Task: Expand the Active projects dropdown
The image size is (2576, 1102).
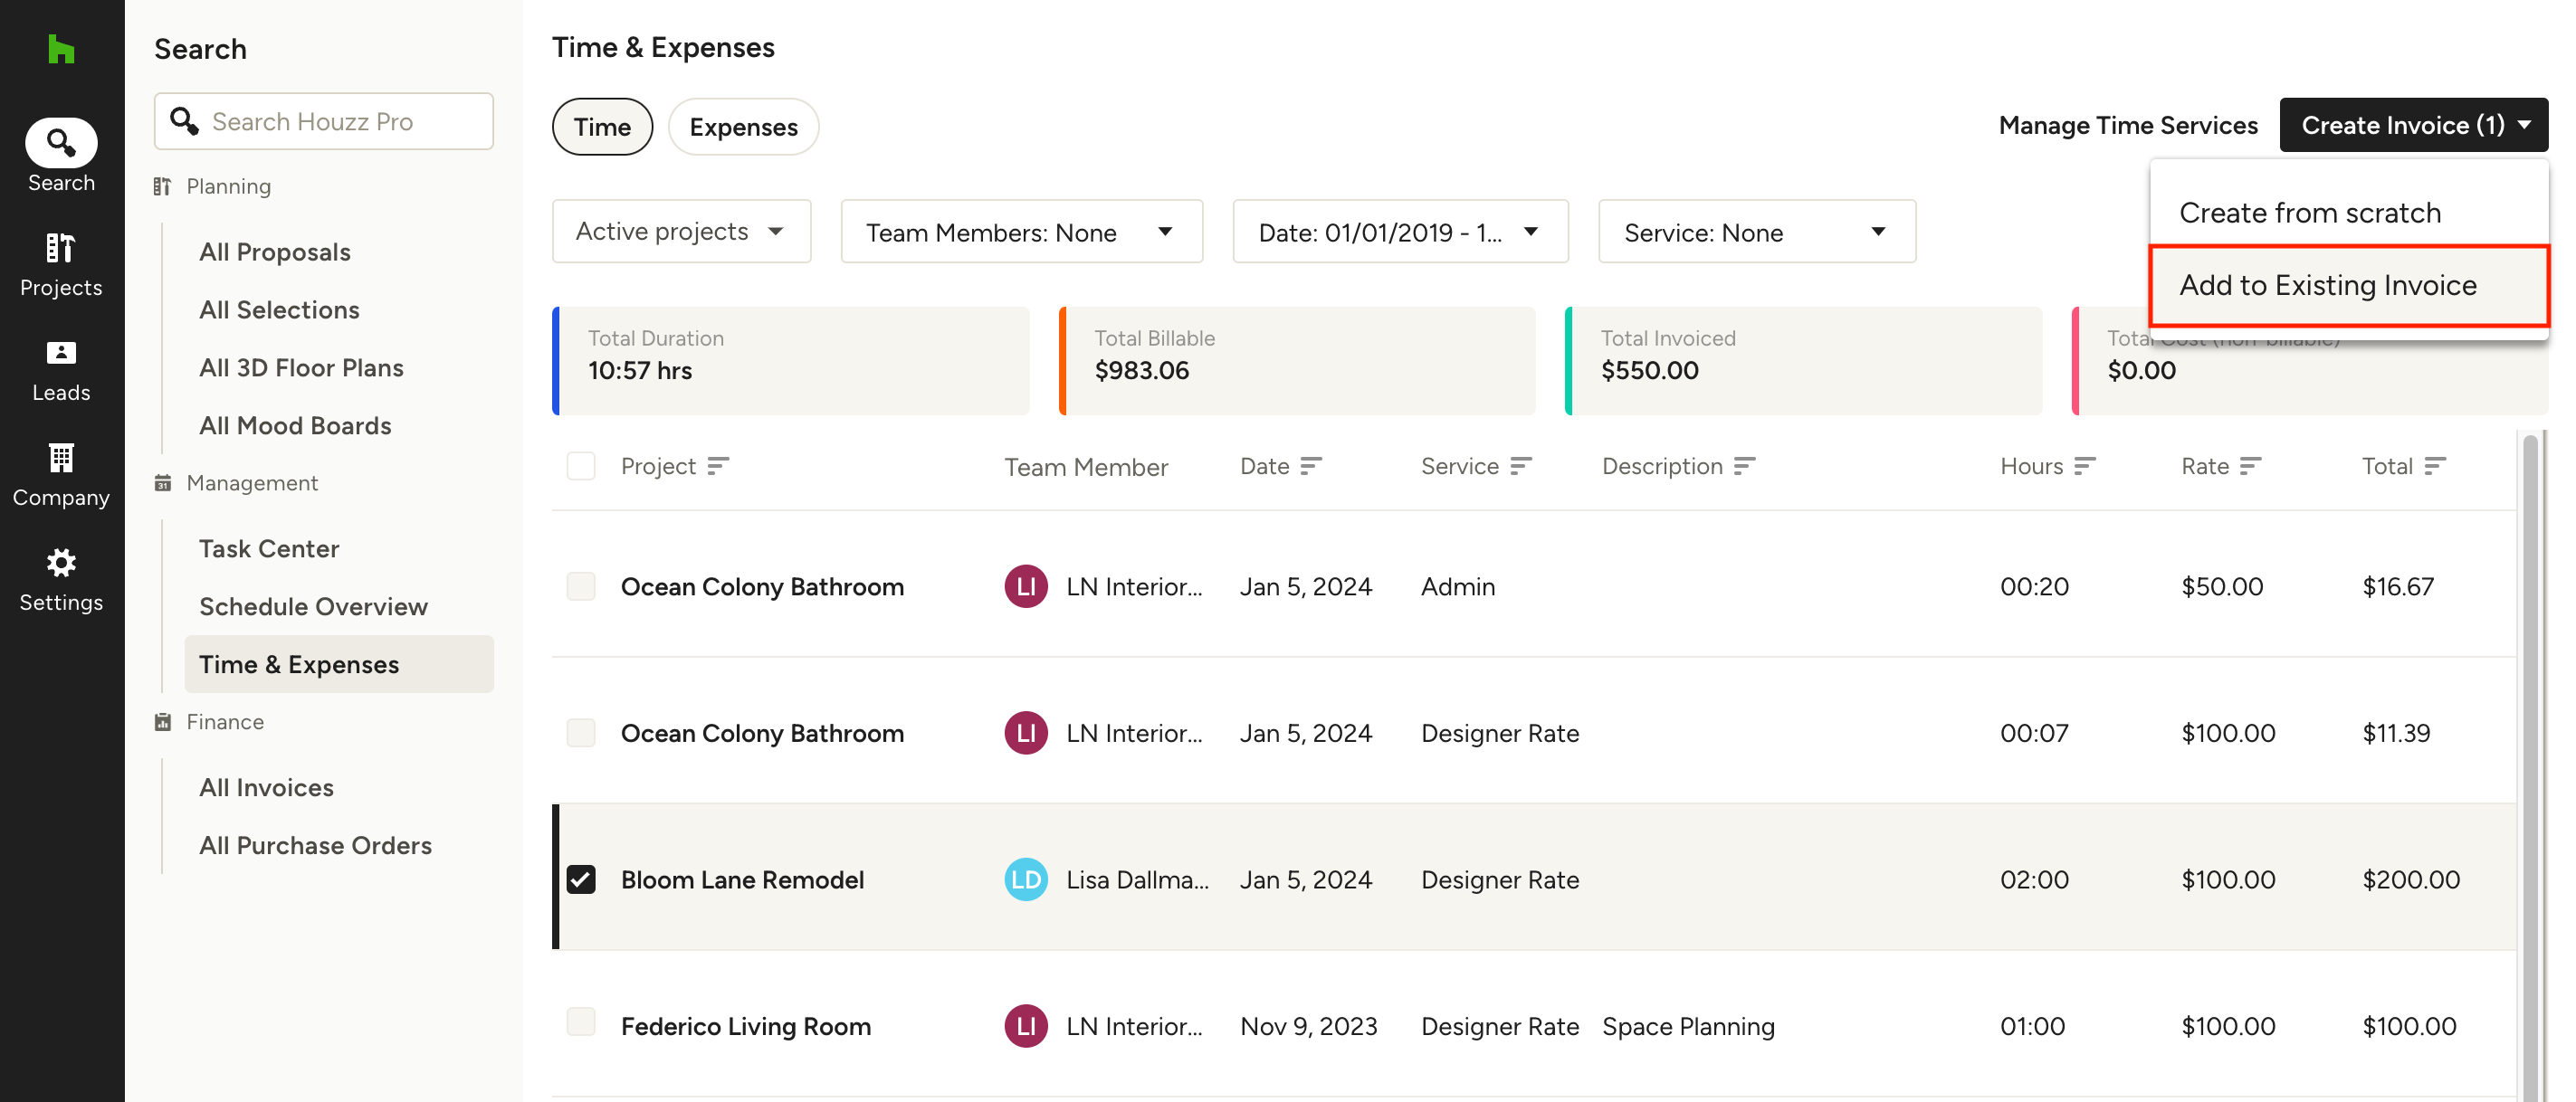Action: (x=681, y=231)
